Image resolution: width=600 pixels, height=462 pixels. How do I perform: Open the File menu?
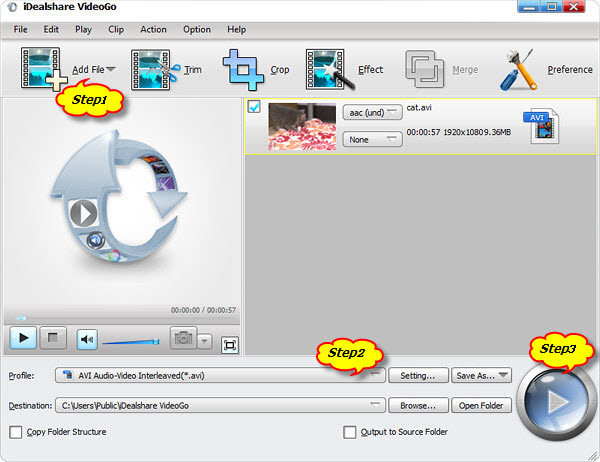point(20,29)
